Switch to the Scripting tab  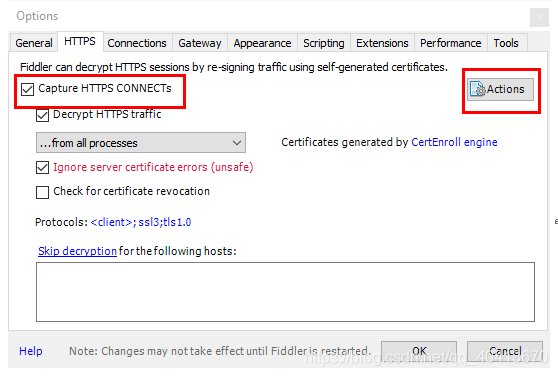(x=323, y=43)
